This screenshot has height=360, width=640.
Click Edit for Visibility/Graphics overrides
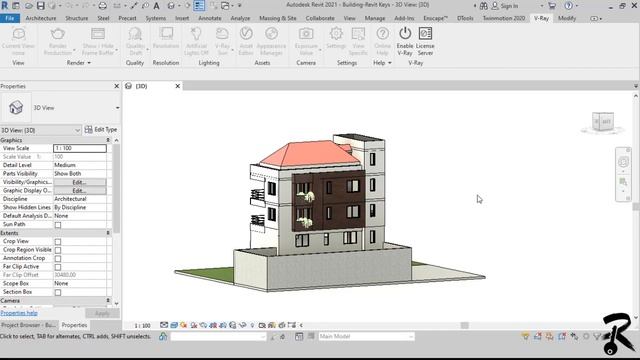pyautogui.click(x=80, y=182)
